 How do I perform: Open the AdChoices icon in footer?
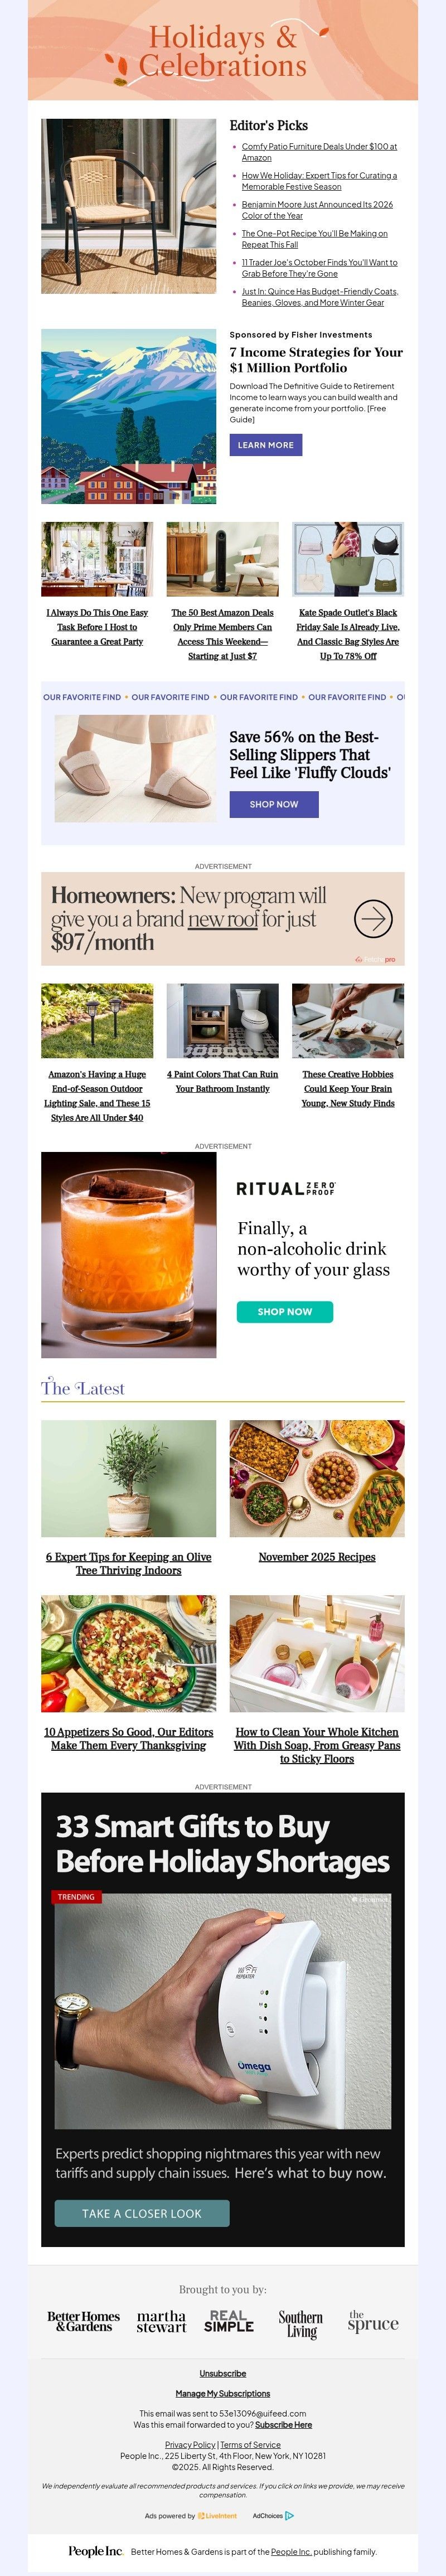pos(289,2515)
